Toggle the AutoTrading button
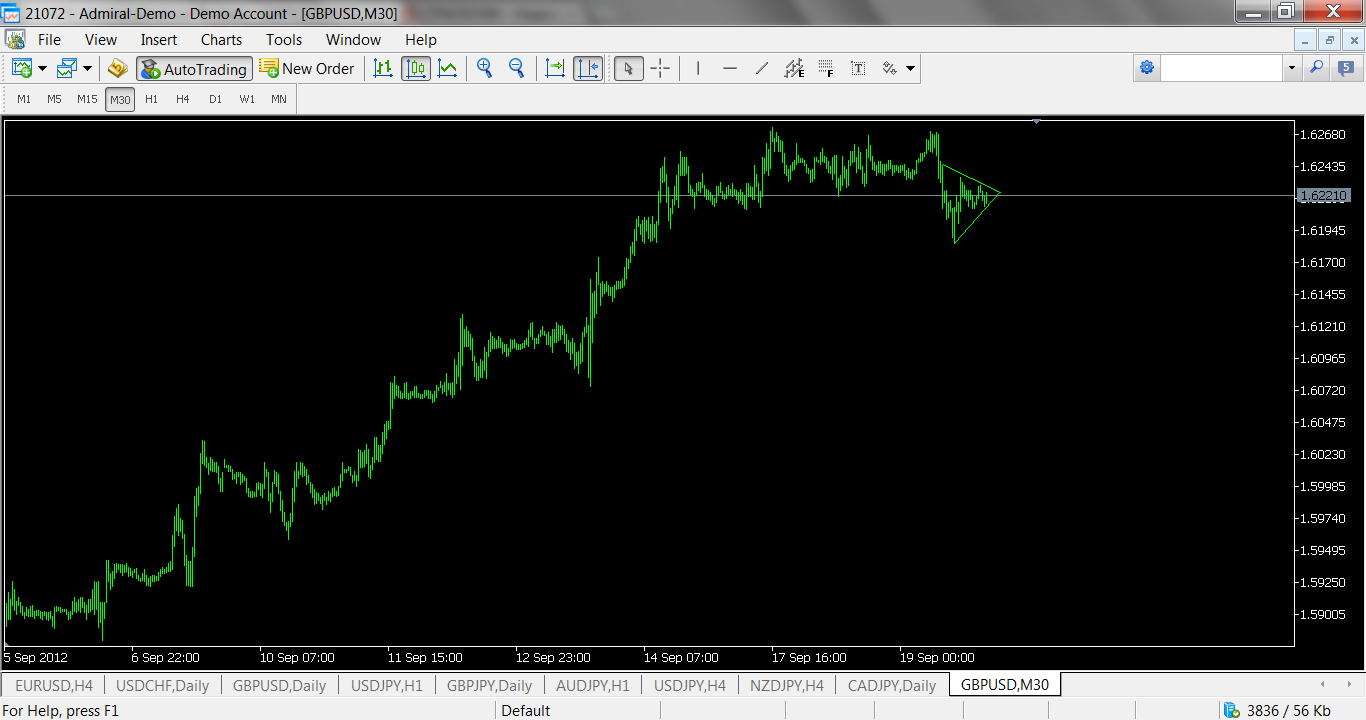Screen dimensions: 1366x720 tap(194, 69)
